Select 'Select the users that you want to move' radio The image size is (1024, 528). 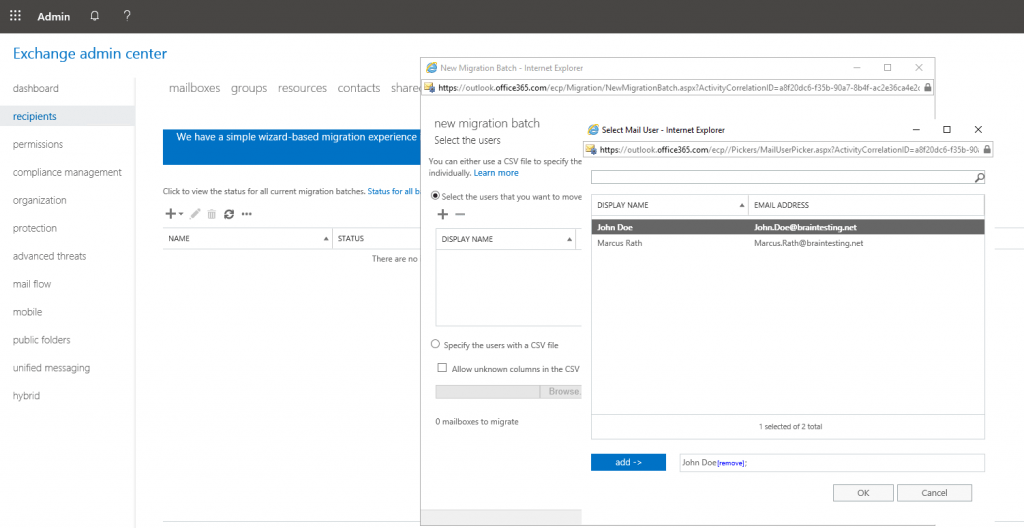pos(436,195)
